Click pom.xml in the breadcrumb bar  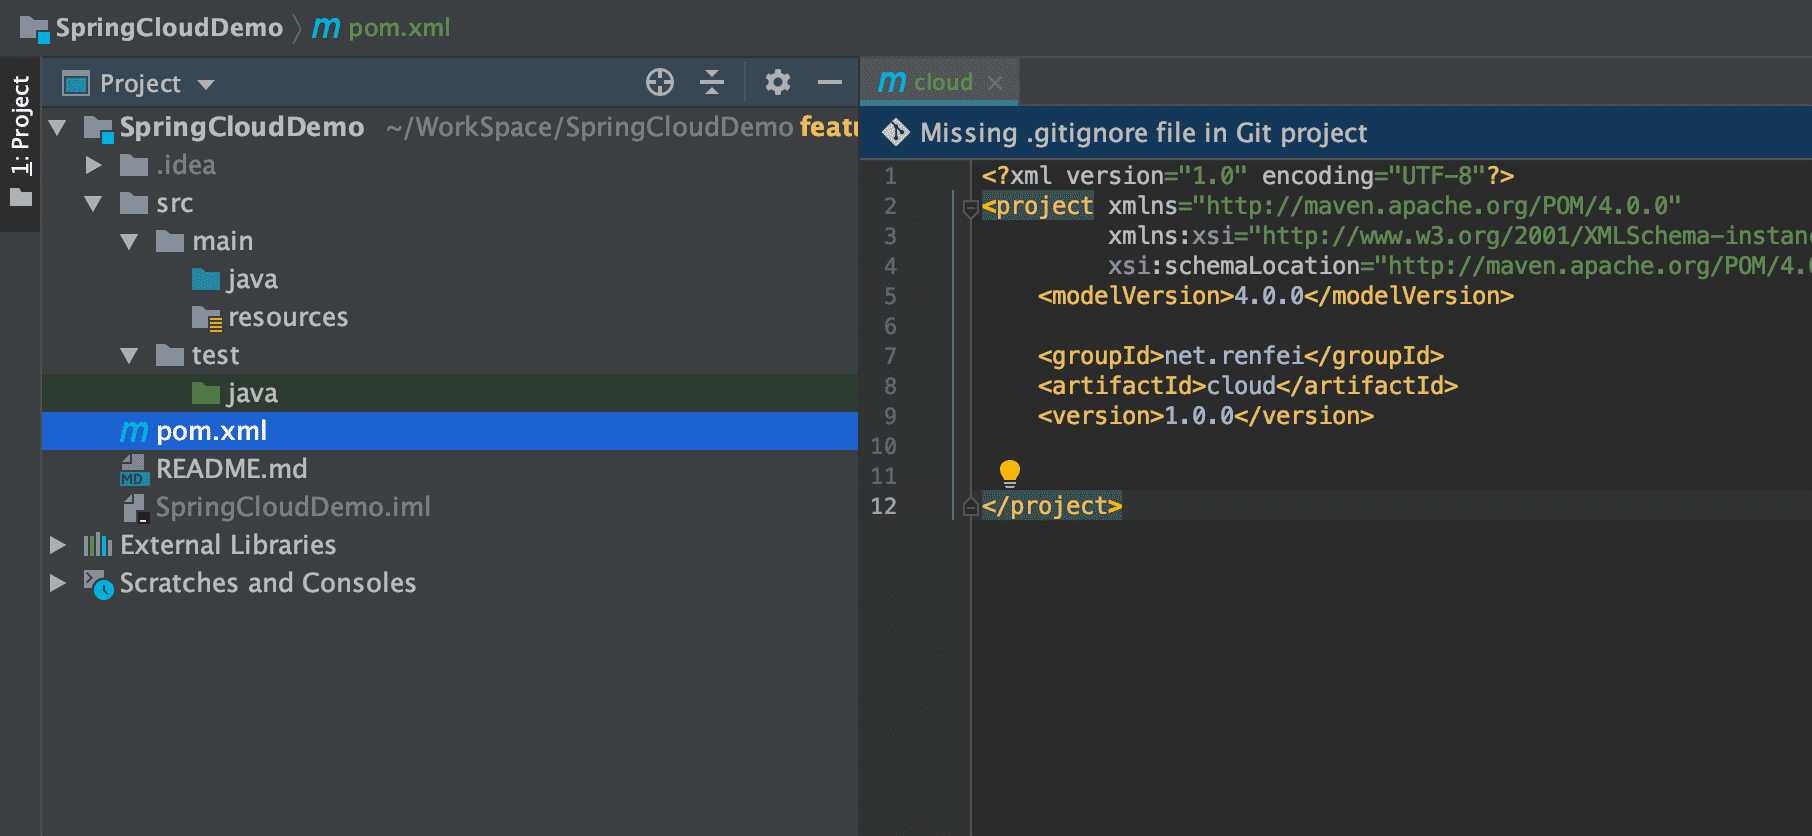coord(399,28)
